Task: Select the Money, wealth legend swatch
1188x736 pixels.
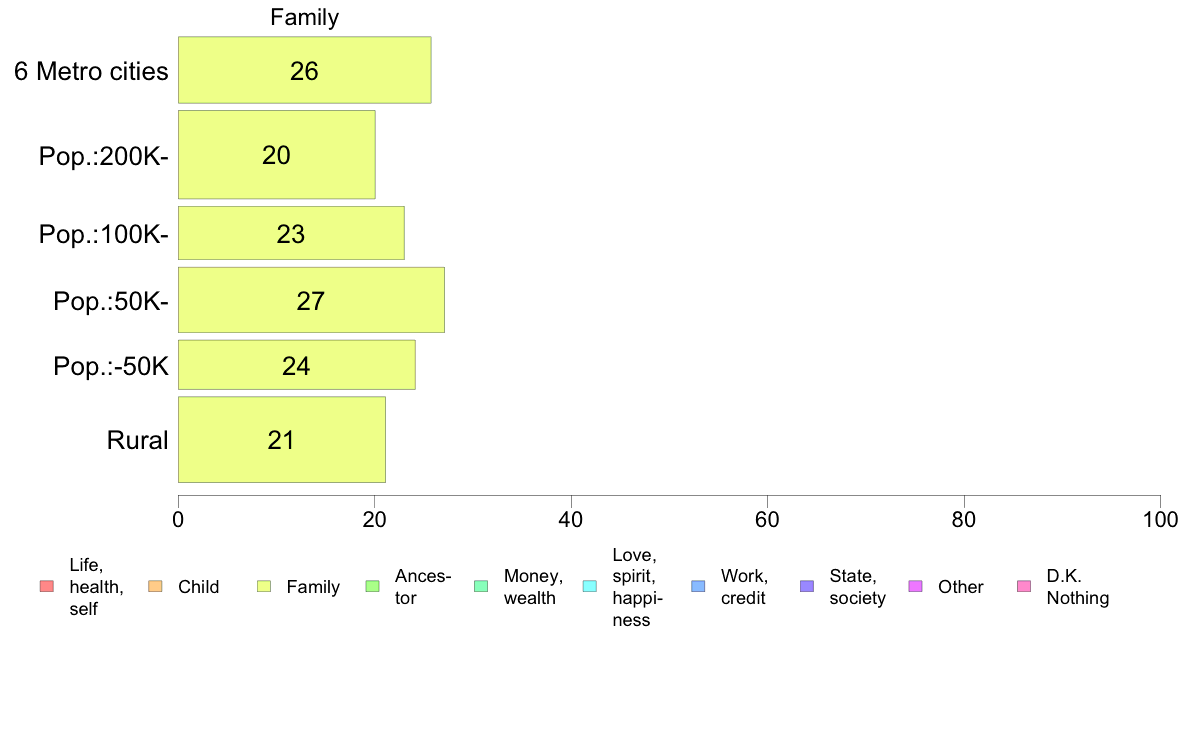Action: 481,587
